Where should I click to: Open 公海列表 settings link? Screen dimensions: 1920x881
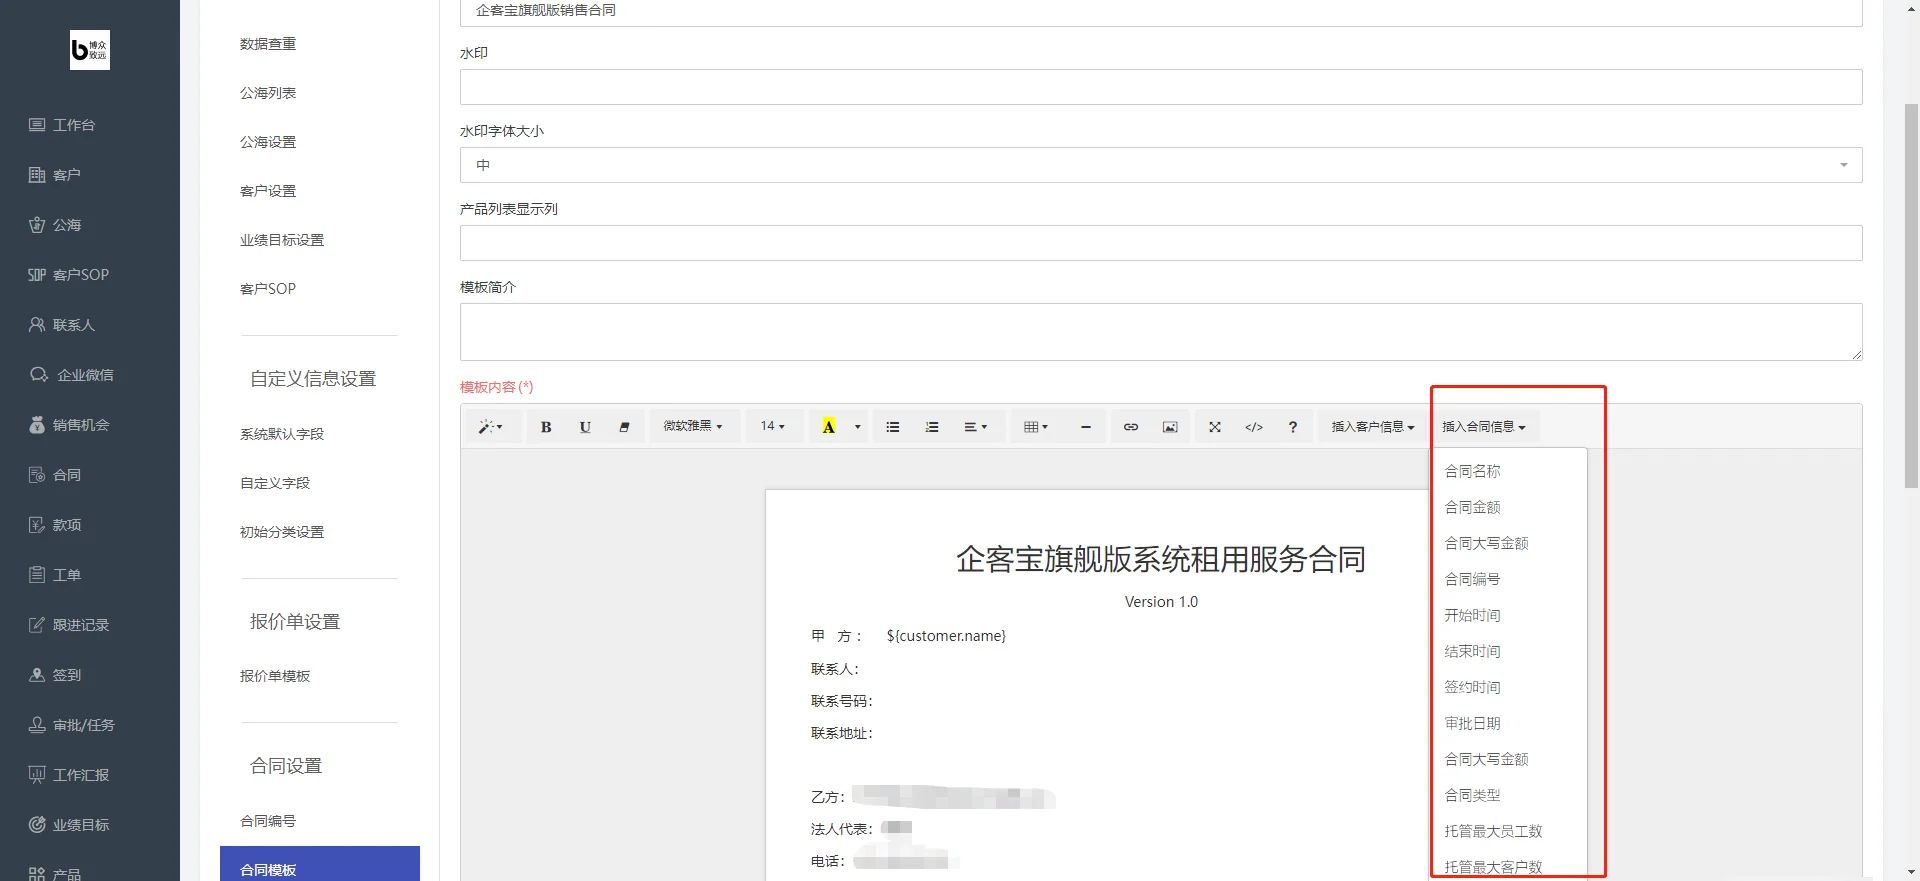coord(268,93)
